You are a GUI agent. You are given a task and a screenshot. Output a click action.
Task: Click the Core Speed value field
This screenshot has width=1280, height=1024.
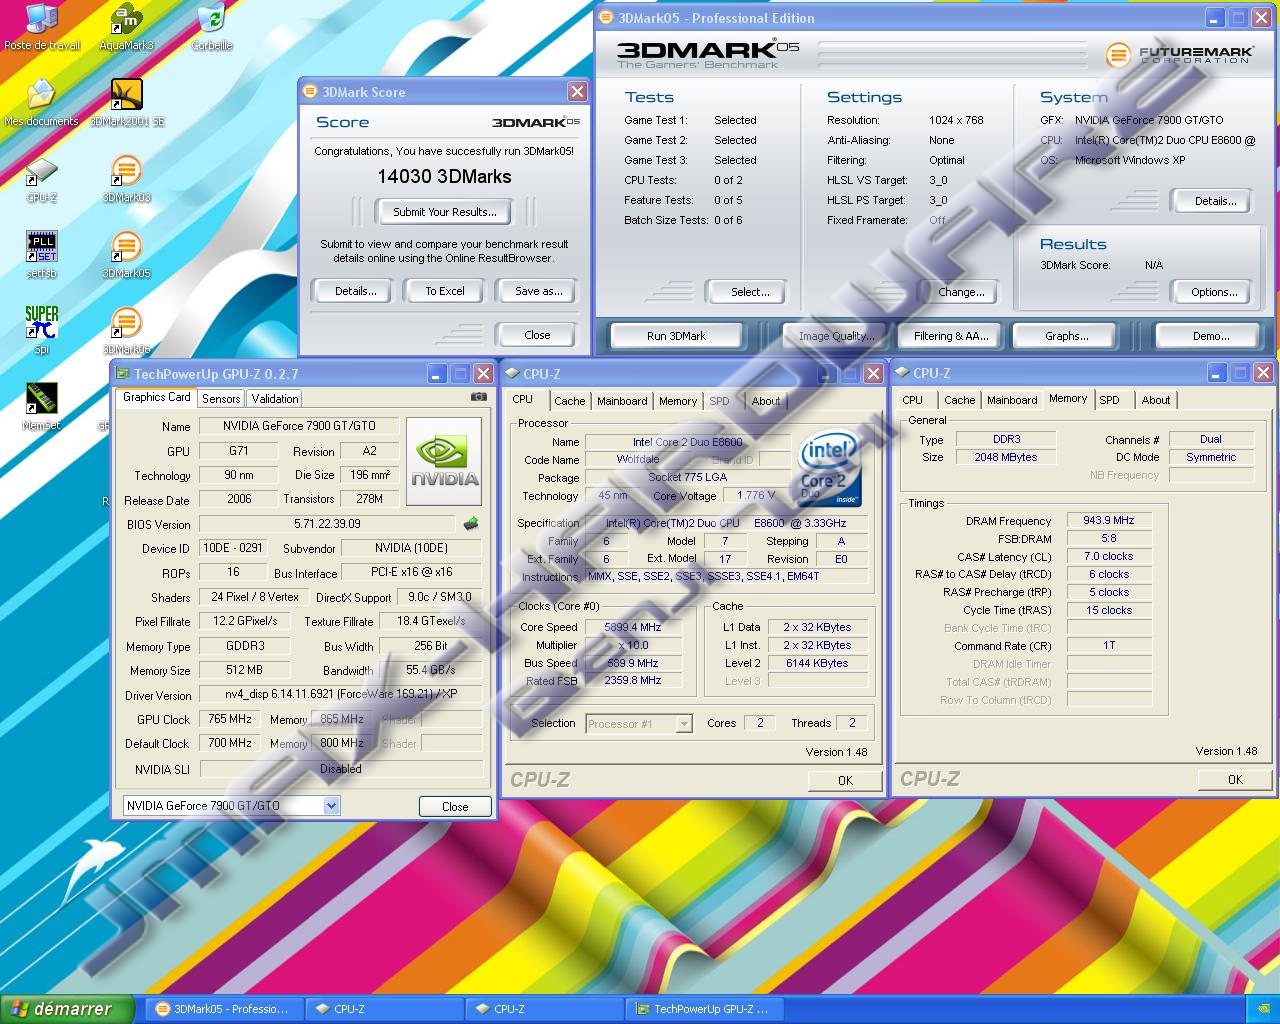point(633,627)
